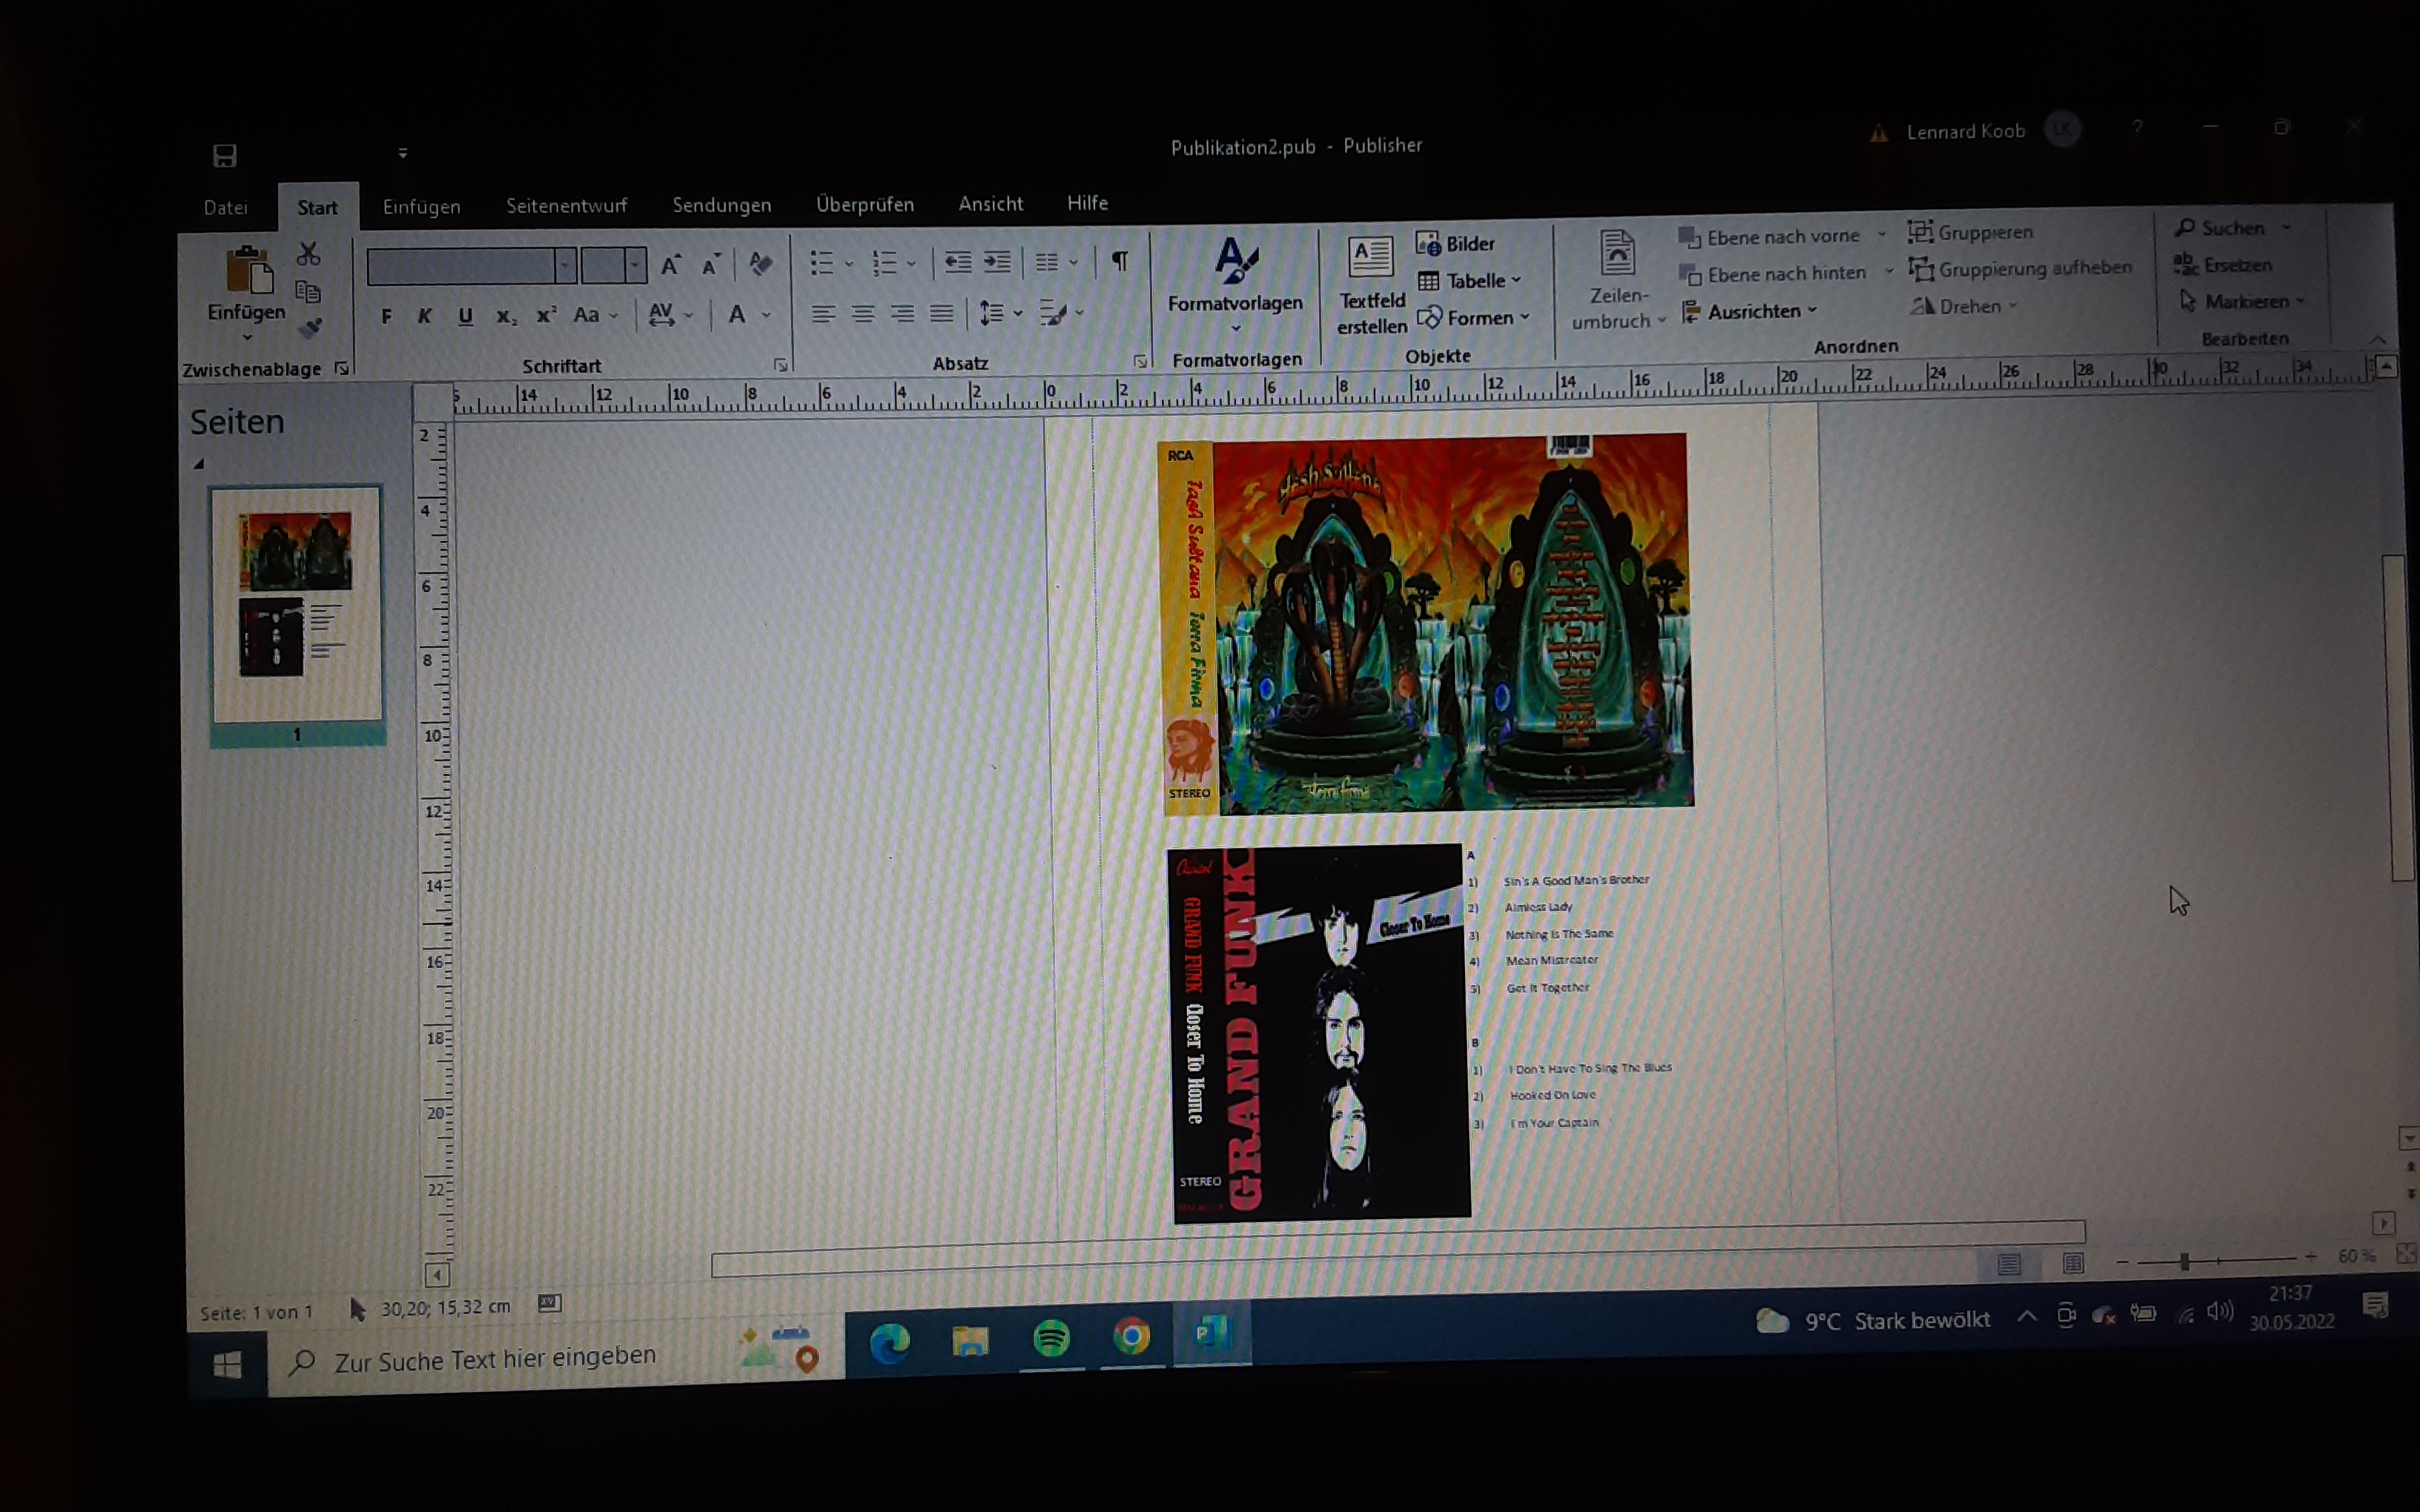Click the Windows Start button

point(227,1364)
